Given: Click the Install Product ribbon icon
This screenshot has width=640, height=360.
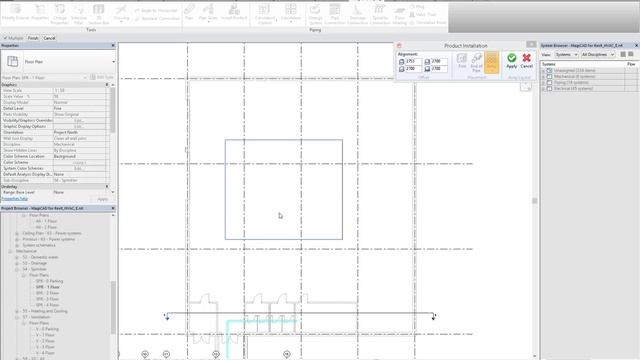Looking at the screenshot, I should click(234, 12).
